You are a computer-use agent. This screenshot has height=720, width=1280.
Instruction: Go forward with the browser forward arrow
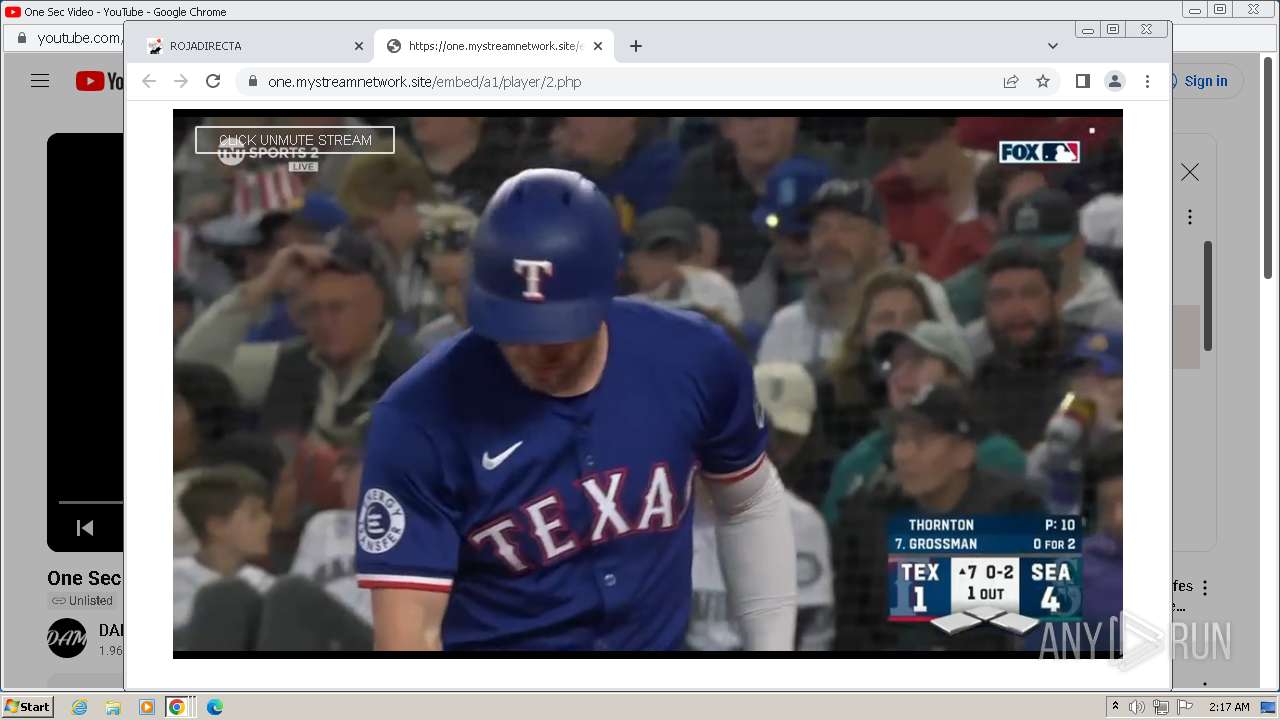click(181, 81)
